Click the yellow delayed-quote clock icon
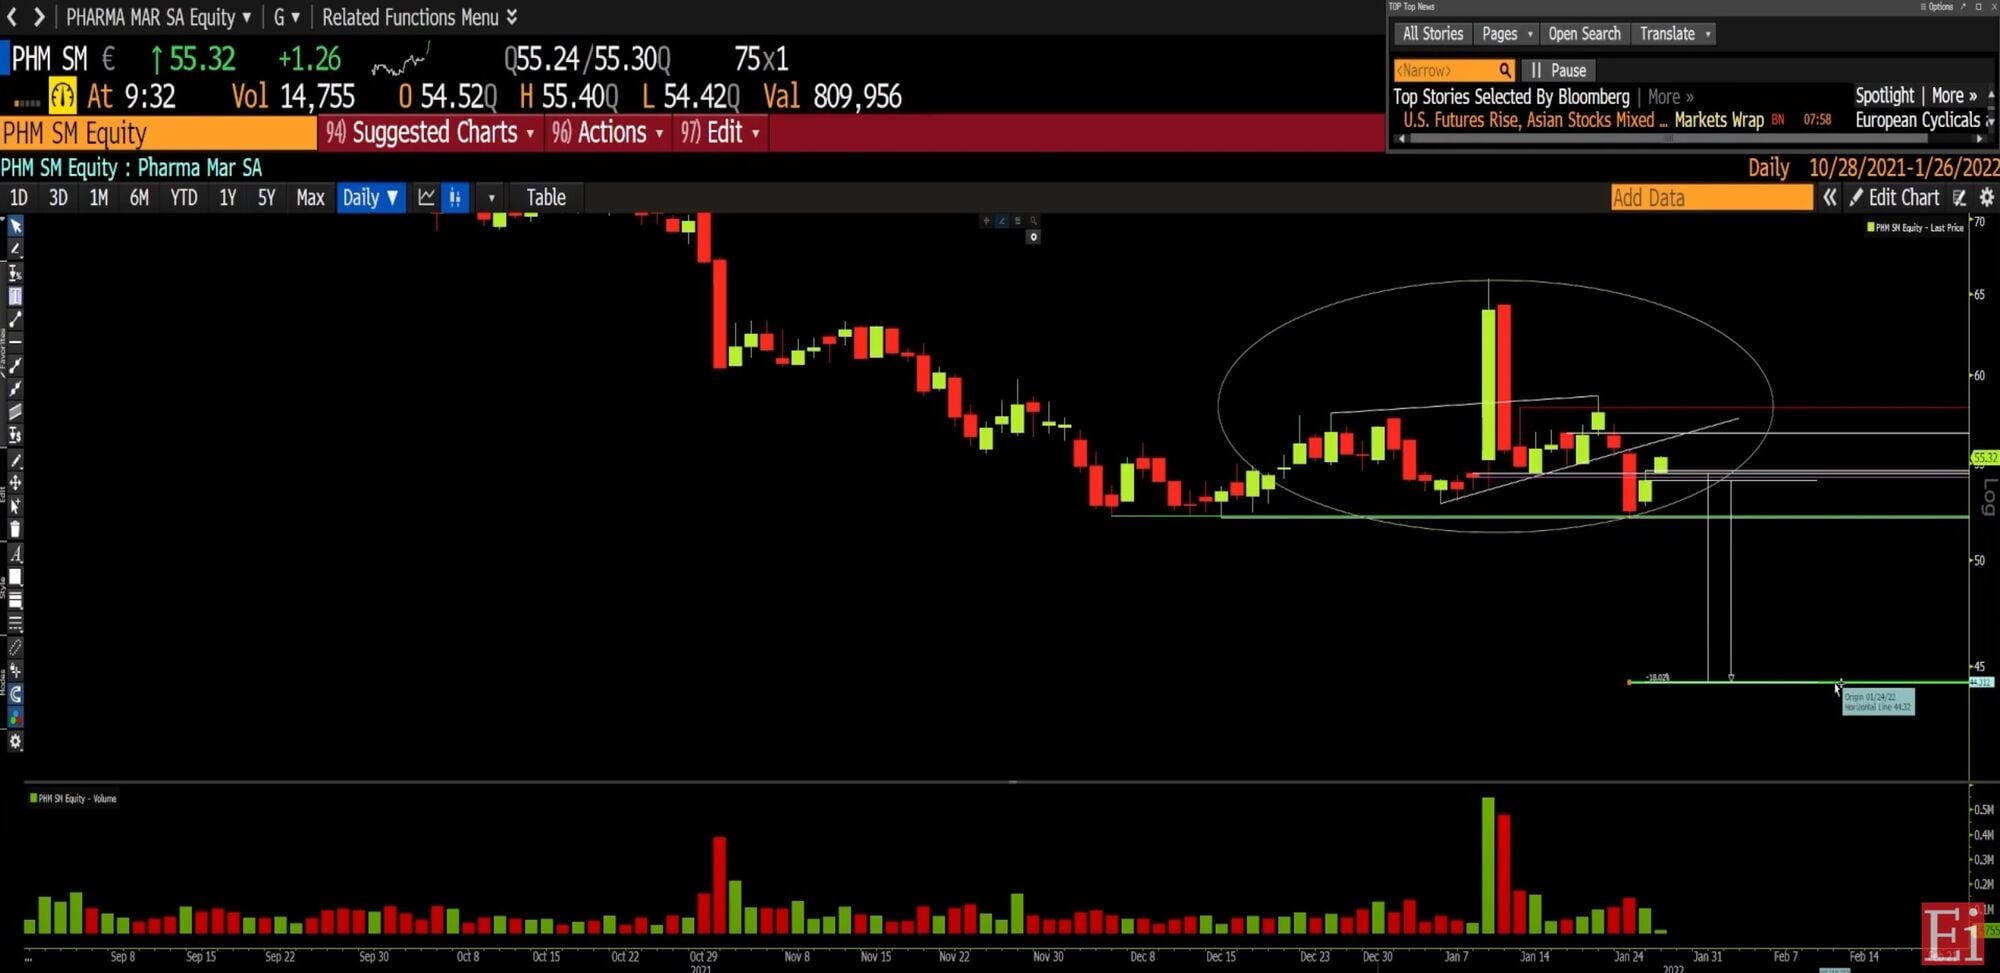The height and width of the screenshot is (973, 2000). (62, 96)
